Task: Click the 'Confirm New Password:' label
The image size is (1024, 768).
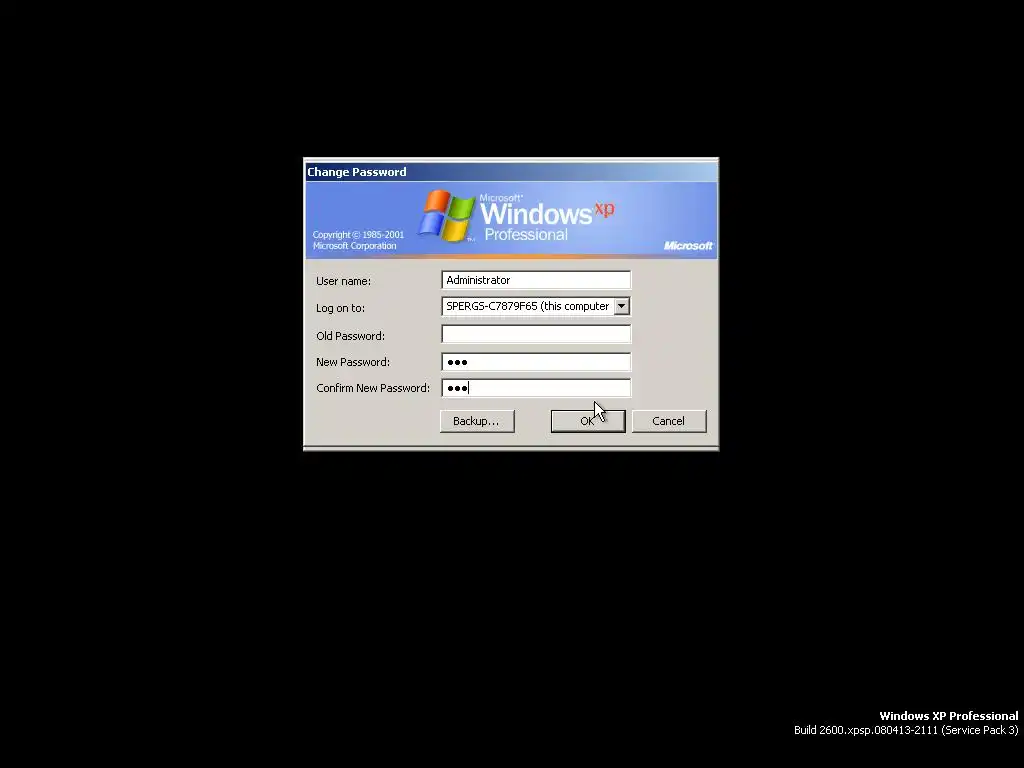Action: pyautogui.click(x=373, y=388)
